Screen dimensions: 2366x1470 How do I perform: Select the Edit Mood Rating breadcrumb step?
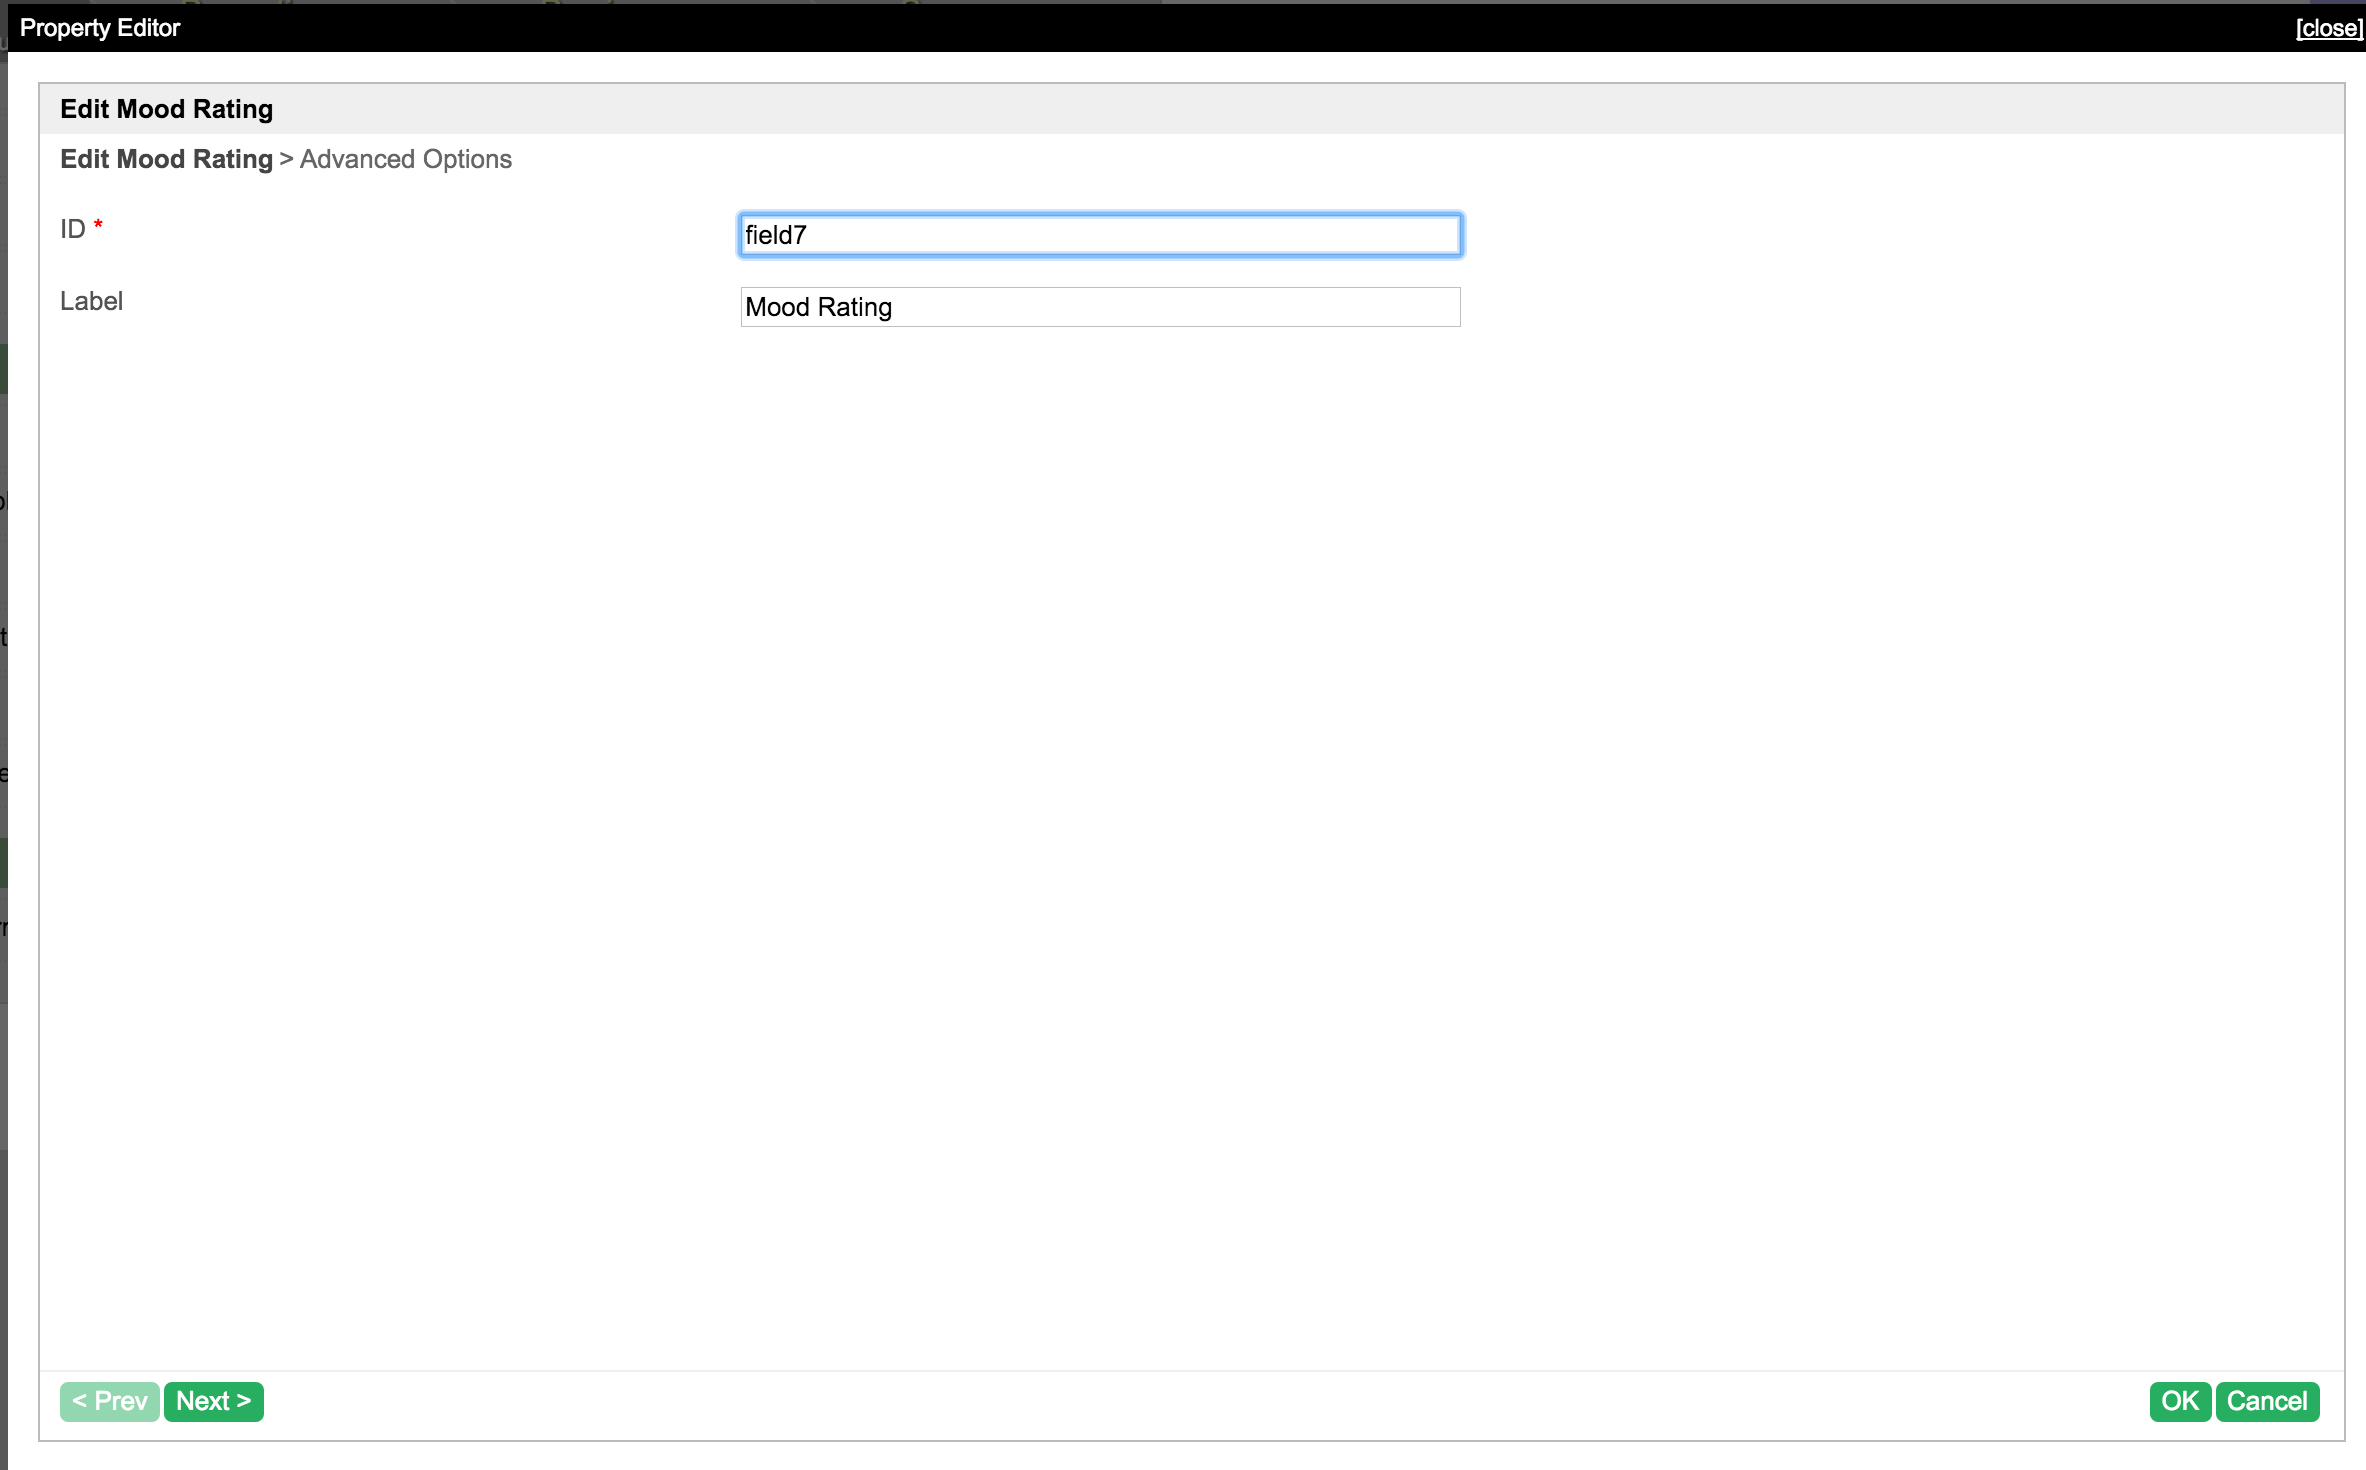point(166,159)
